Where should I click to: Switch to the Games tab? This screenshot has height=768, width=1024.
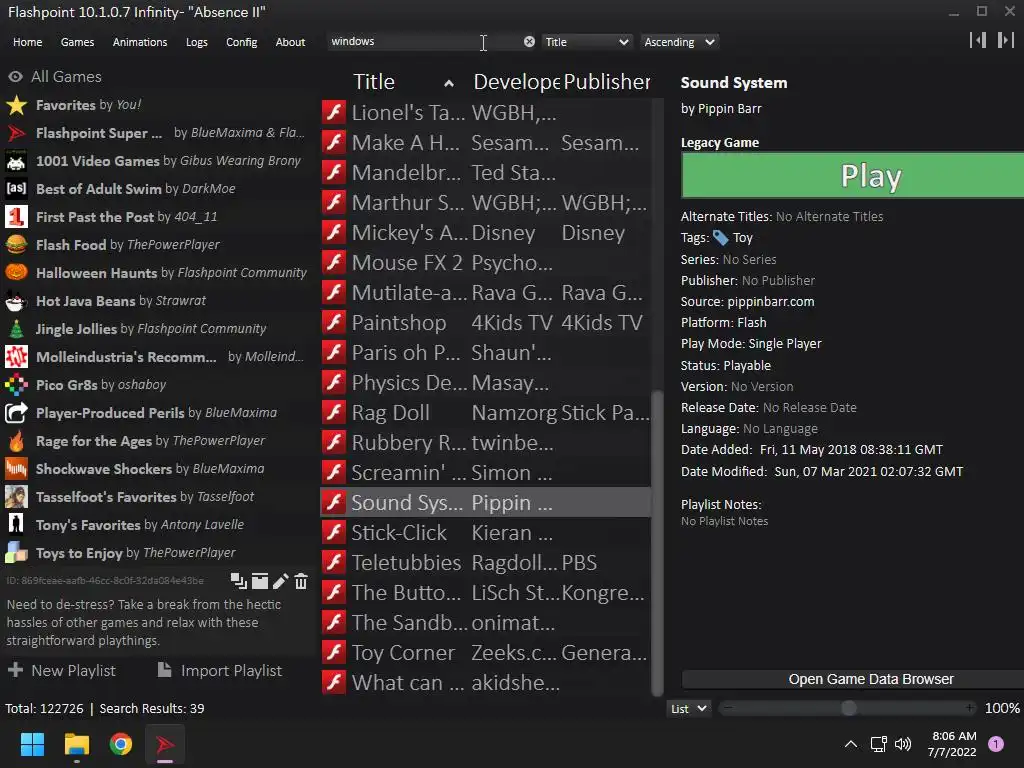(77, 42)
